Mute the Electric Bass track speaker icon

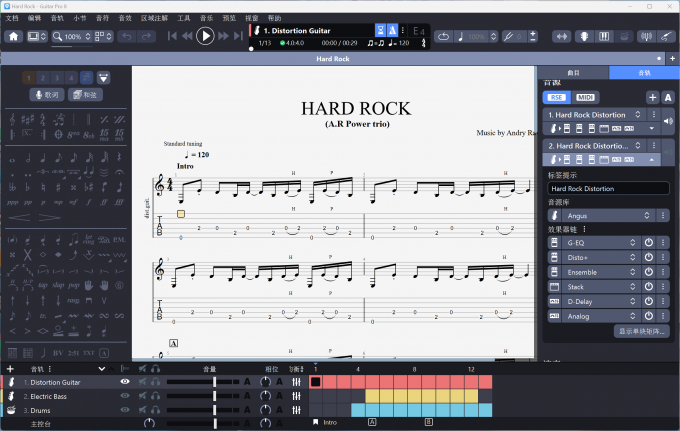click(142, 396)
